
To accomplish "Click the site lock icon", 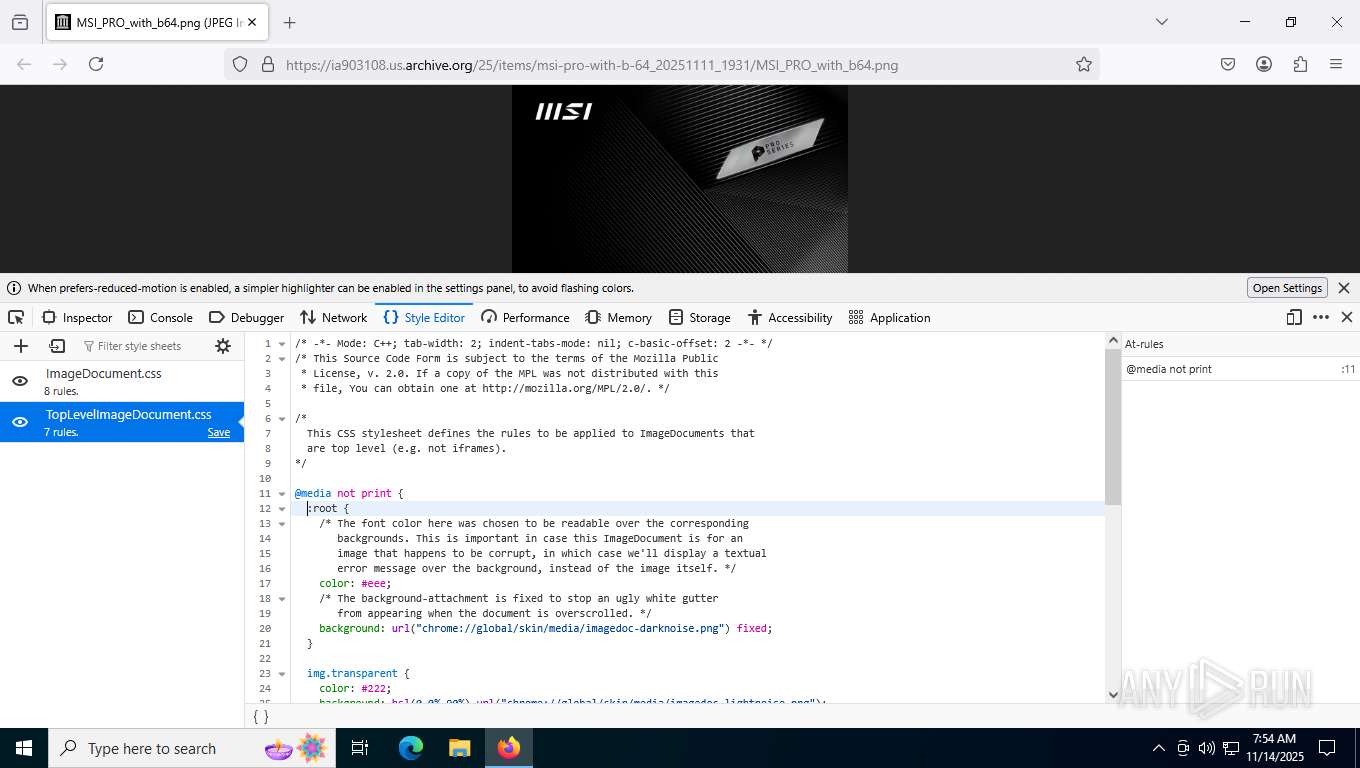I will pos(267,64).
